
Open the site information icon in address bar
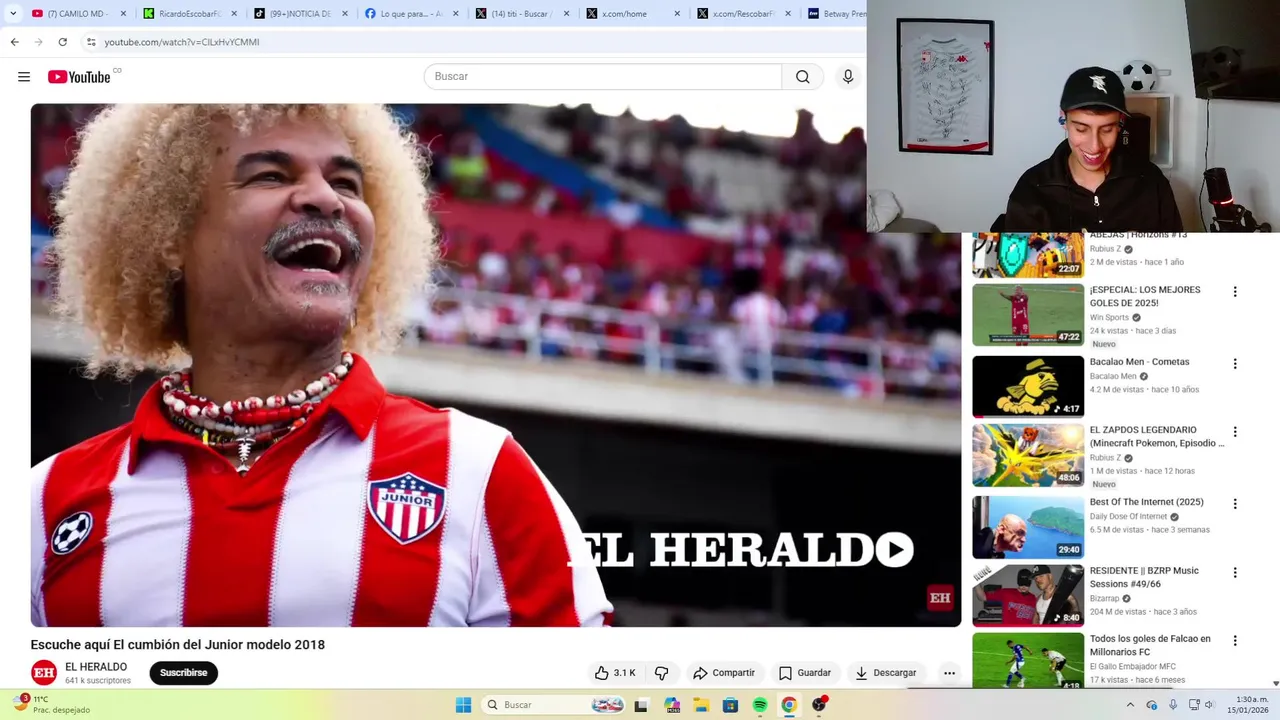(91, 42)
